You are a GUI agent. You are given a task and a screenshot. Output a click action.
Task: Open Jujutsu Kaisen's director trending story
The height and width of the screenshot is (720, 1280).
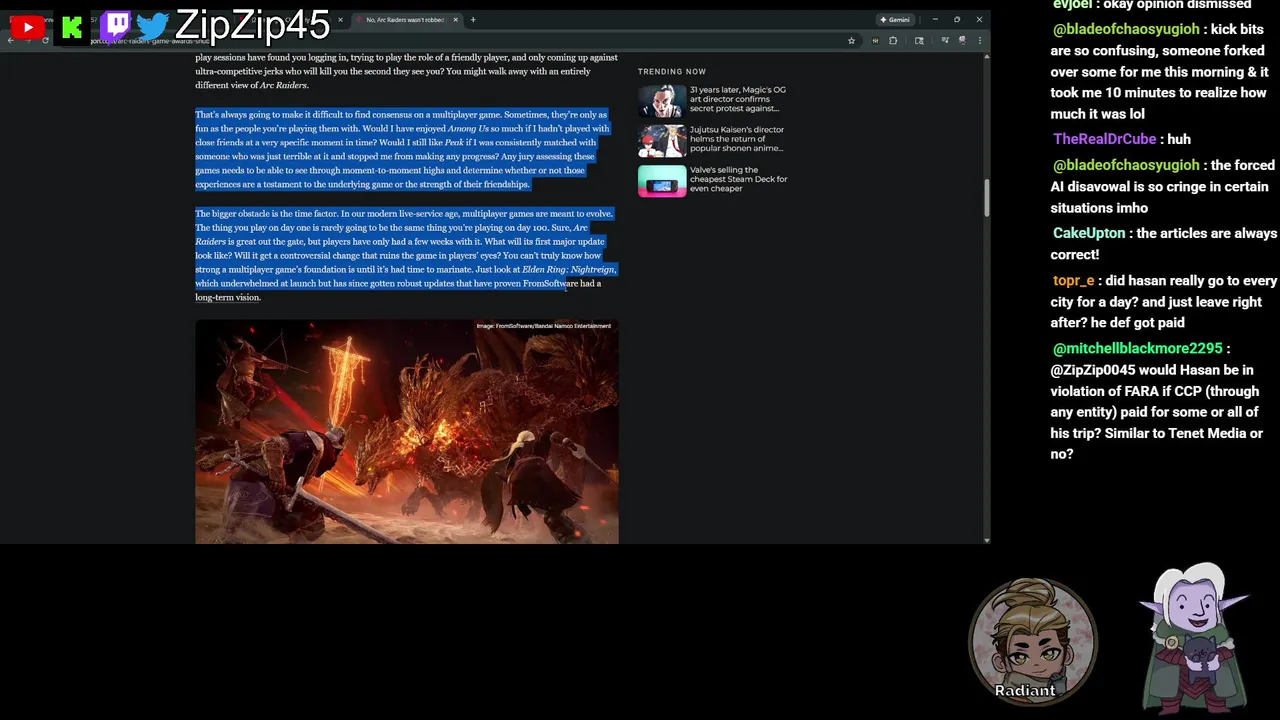737,139
